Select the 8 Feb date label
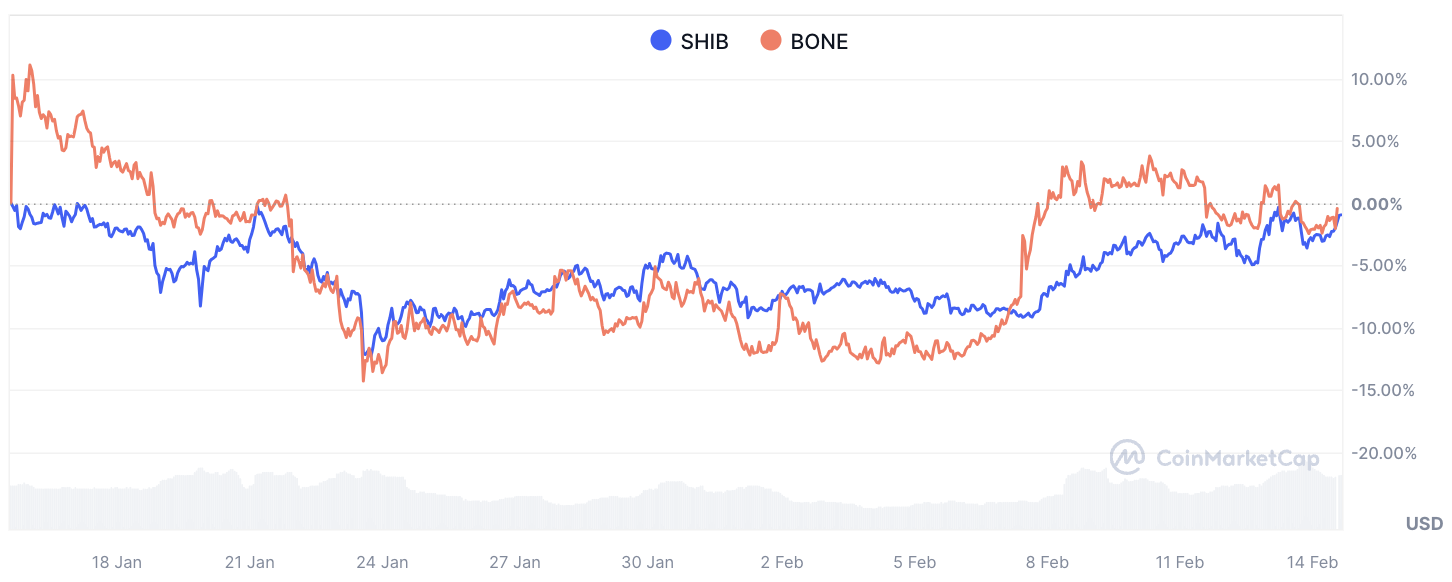This screenshot has height=582, width=1452. (x=1046, y=562)
